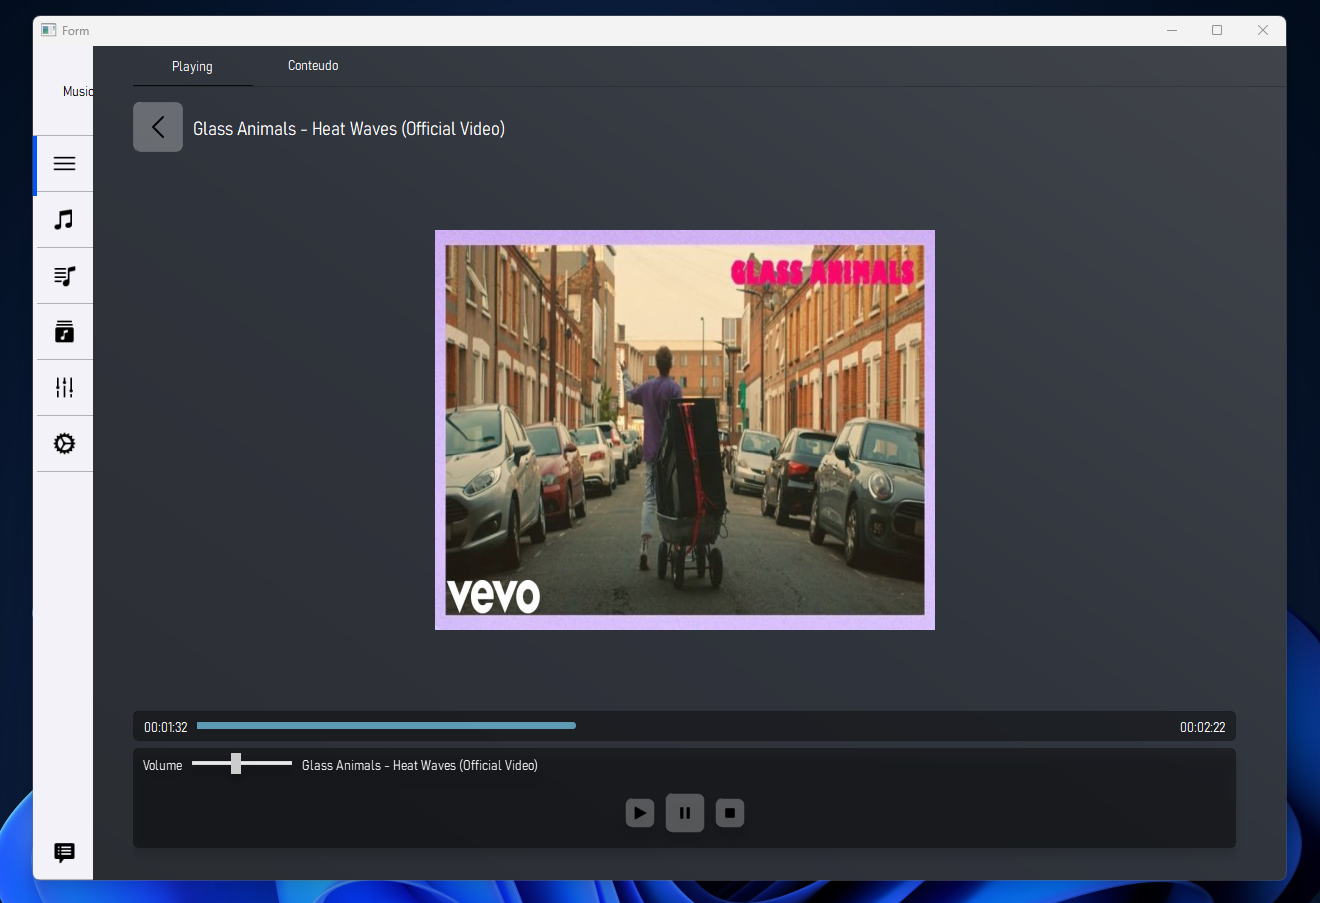The width and height of the screenshot is (1320, 903).
Task: Open the music note library icon
Action: [x=64, y=220]
